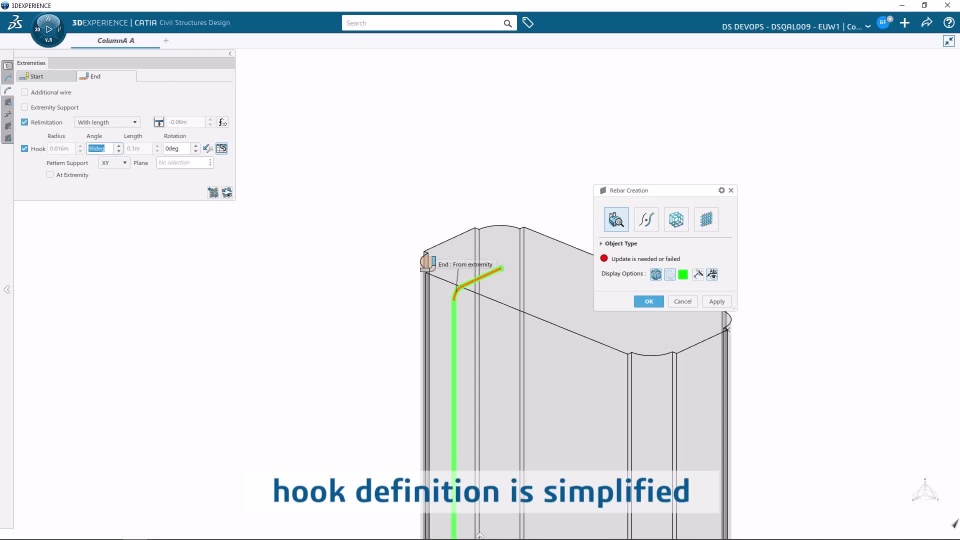Viewport: 960px width, 540px height.
Task: Select the first sidebar panel icon
Action: [x=7, y=66]
